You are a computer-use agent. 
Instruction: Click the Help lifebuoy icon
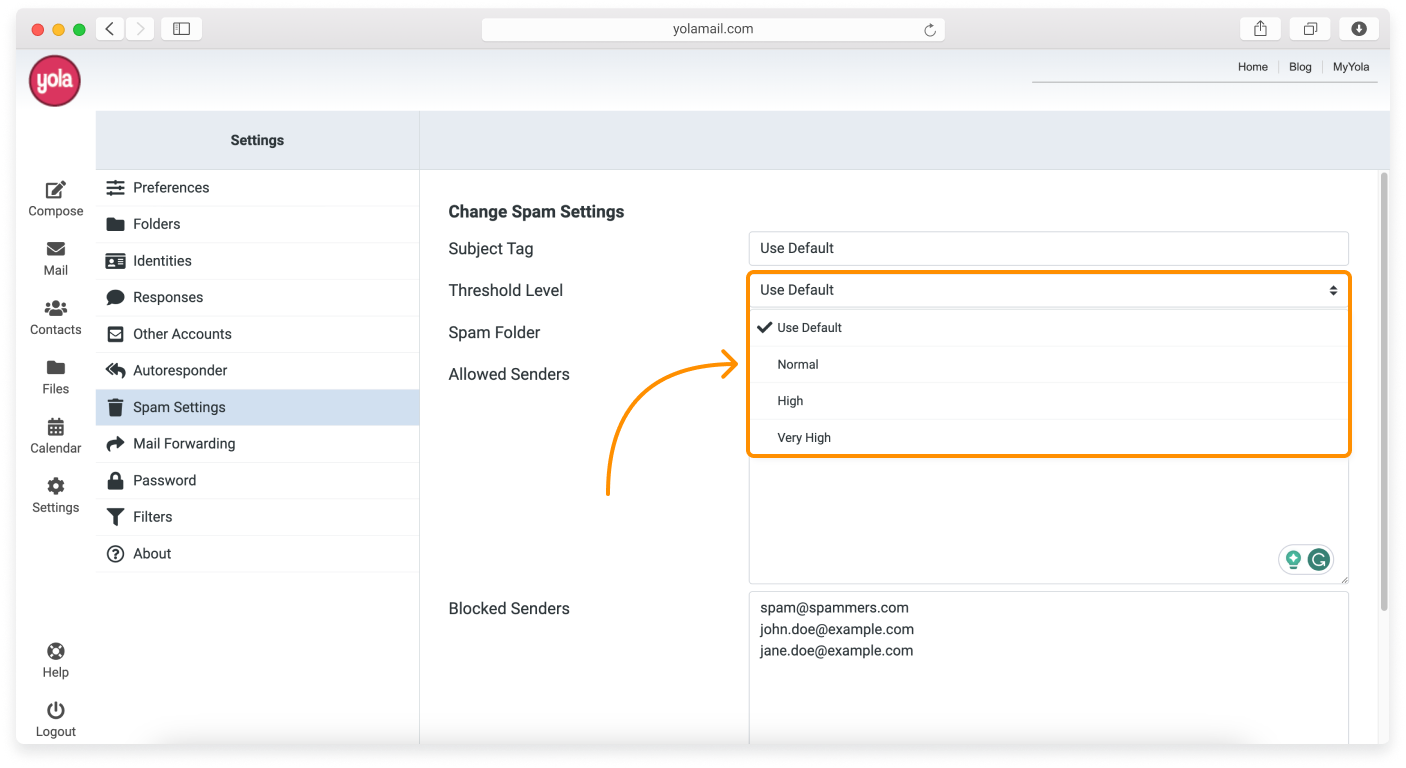(x=56, y=651)
